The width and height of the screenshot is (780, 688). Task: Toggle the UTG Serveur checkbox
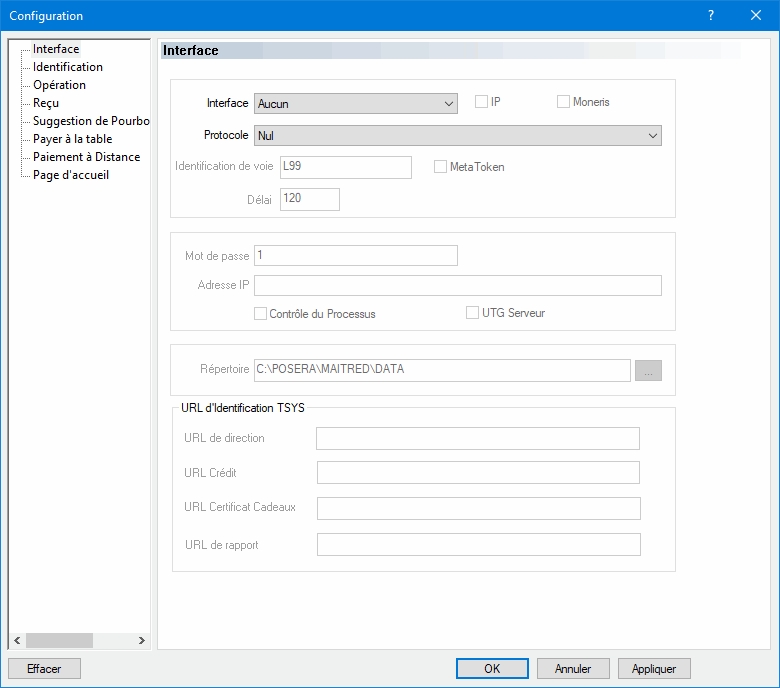coord(473,313)
